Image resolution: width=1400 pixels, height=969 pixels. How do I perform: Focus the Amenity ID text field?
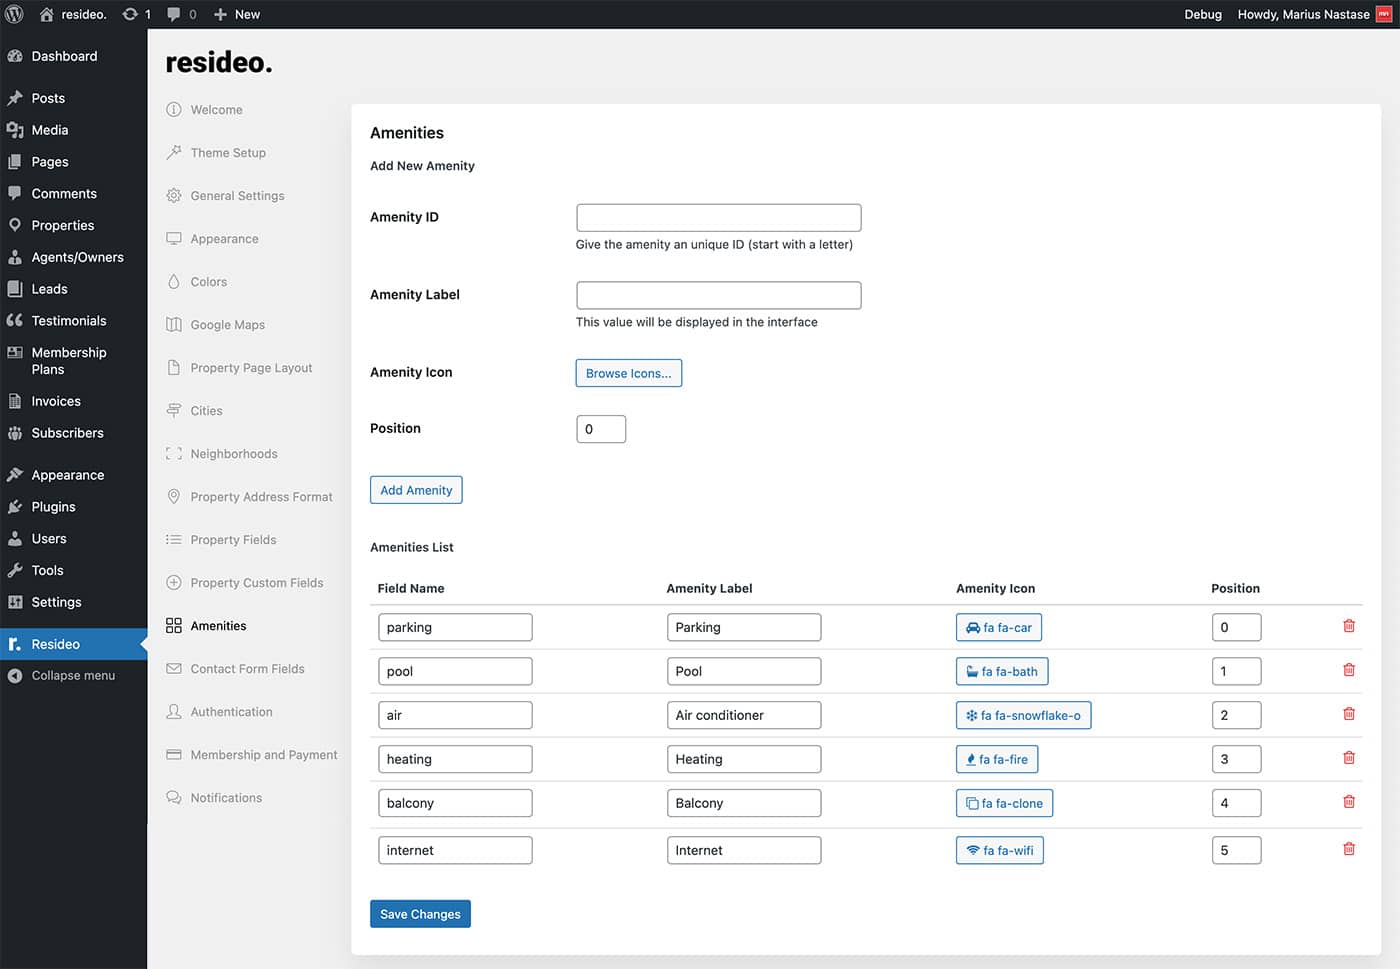pos(718,218)
